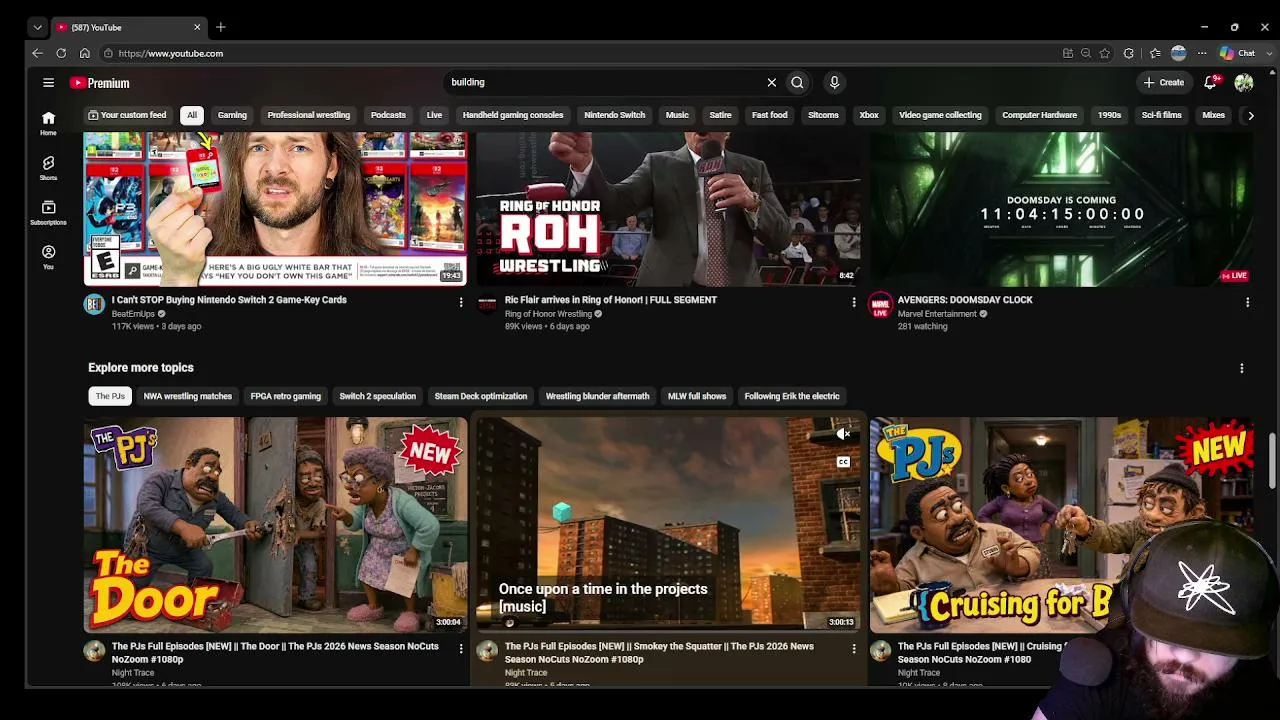
Task: Click the Create button
Action: click(x=1164, y=83)
